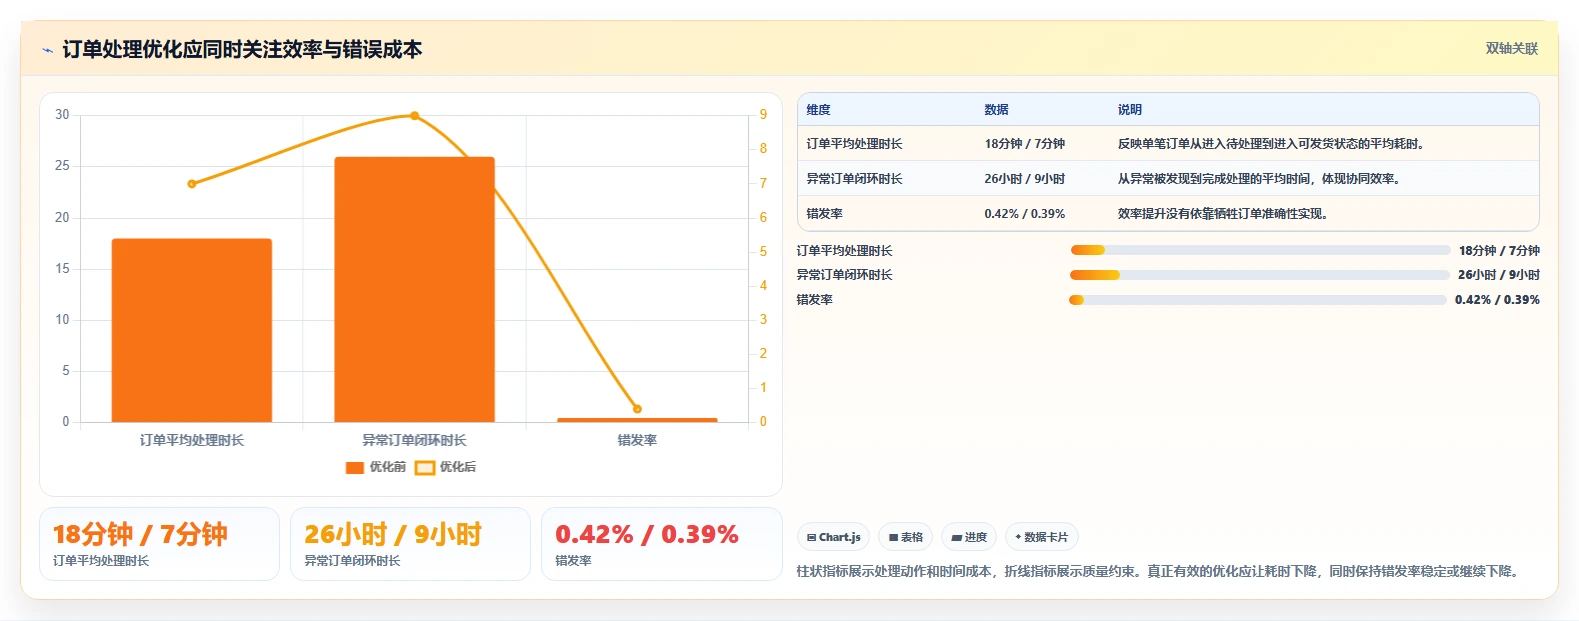Select table row label 订单平均处理时长
Image resolution: width=1579 pixels, height=621 pixels.
[854, 144]
